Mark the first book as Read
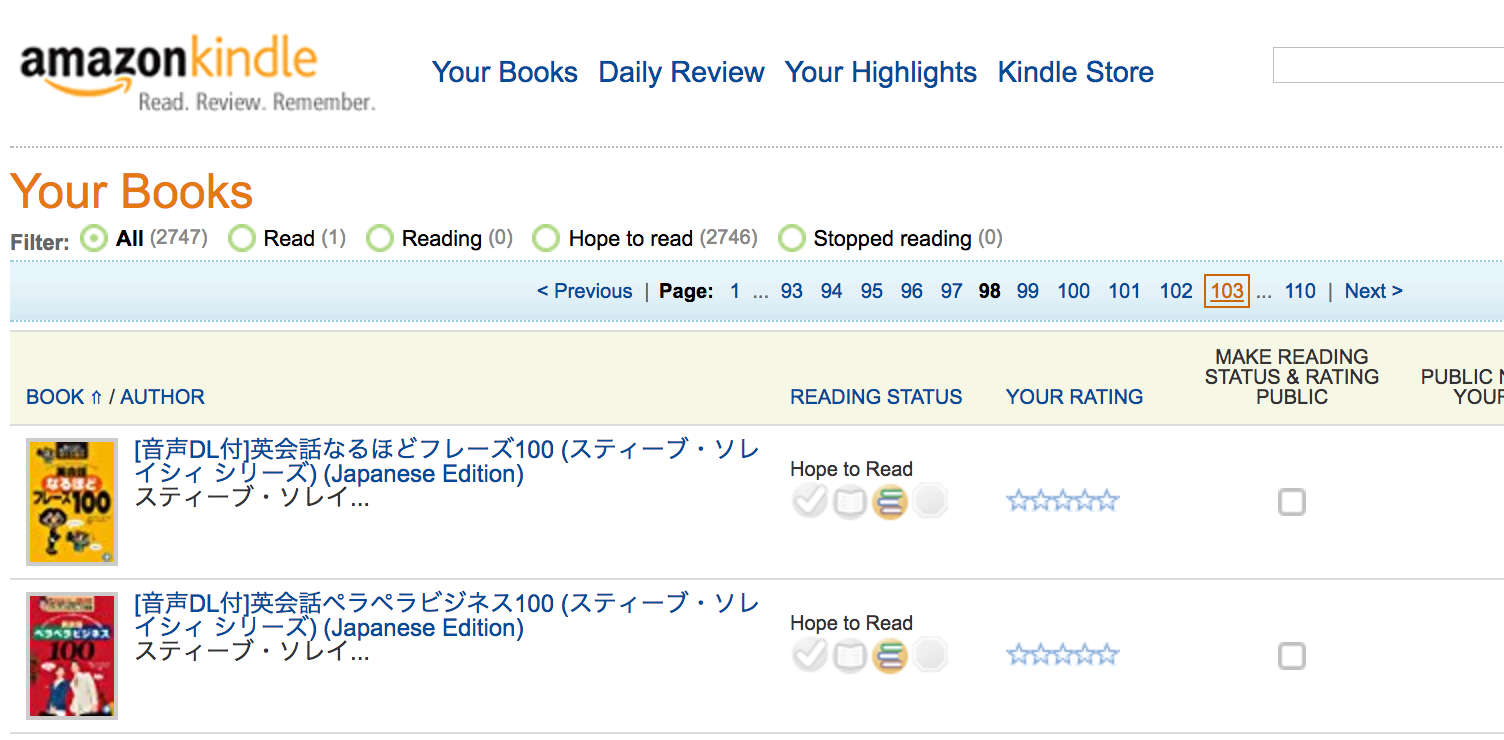Viewport: 1504px width, 740px height. [x=810, y=500]
